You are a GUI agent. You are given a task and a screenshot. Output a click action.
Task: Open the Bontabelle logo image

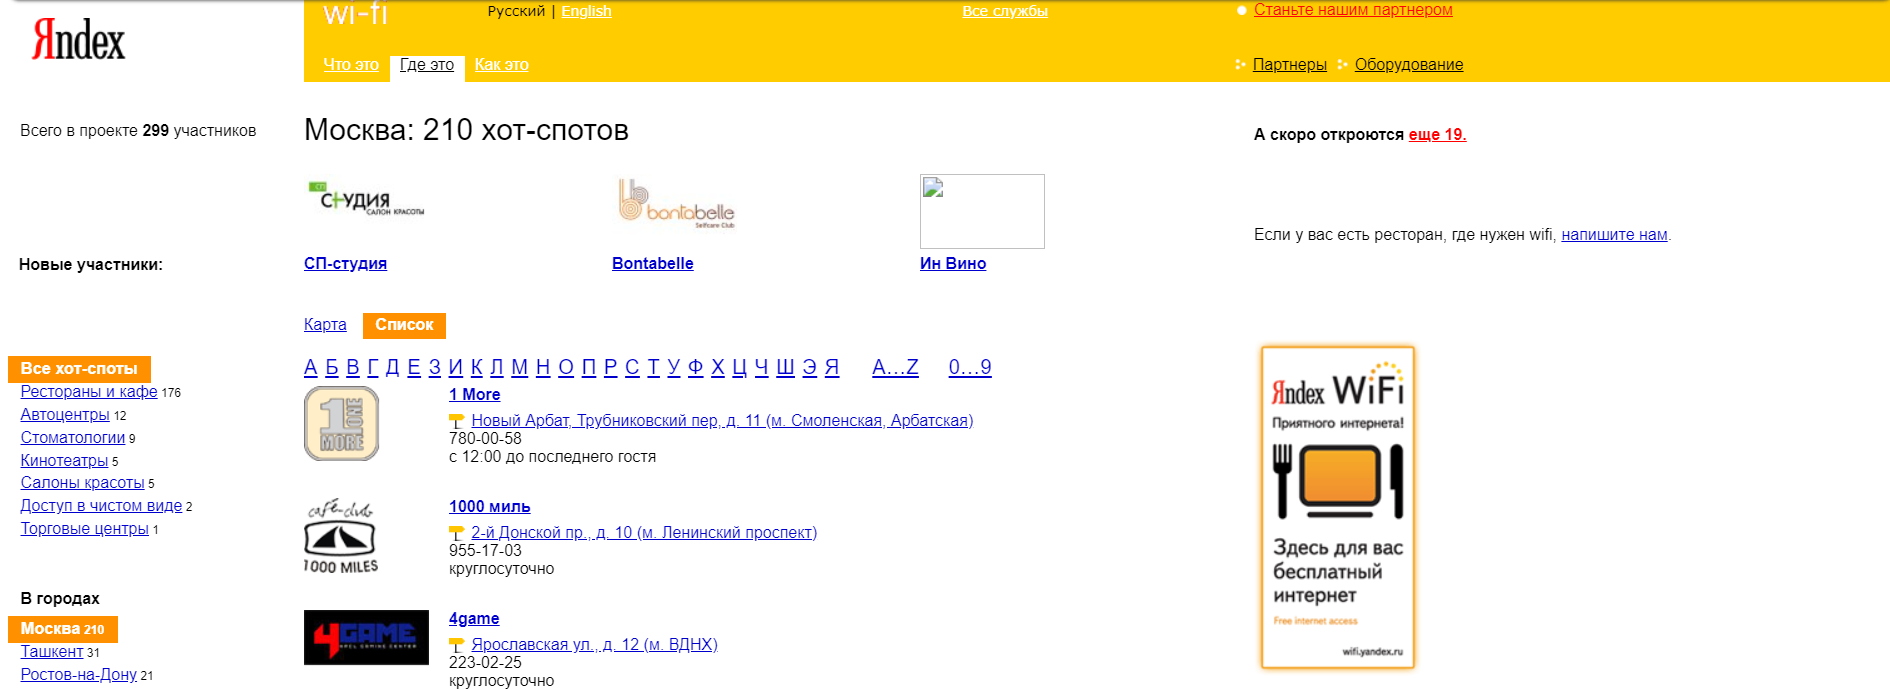[x=676, y=204]
